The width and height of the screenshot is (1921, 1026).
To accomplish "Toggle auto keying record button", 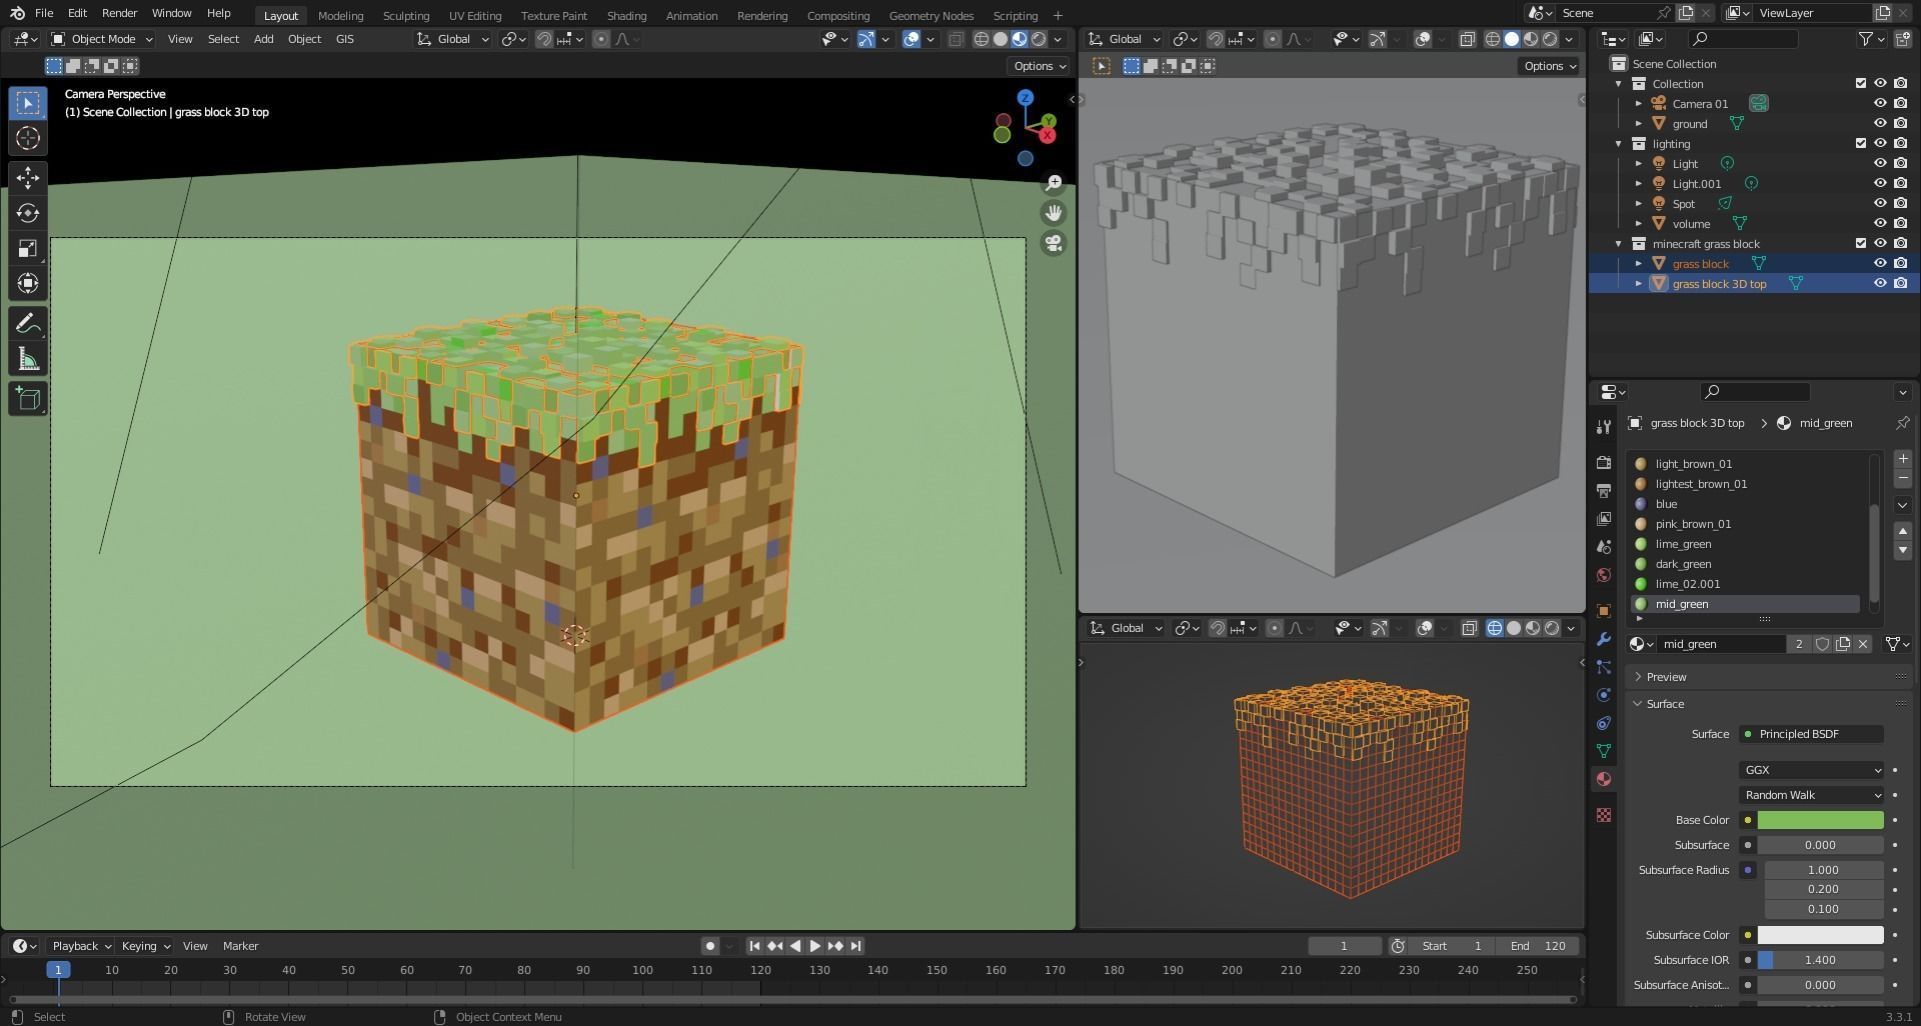I will (710, 946).
